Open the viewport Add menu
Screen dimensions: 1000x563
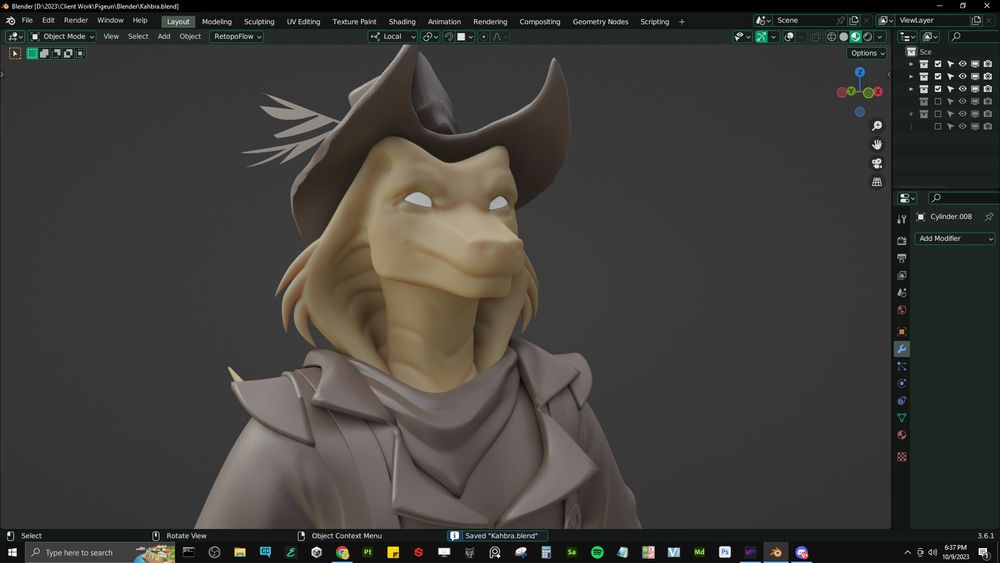pos(164,36)
